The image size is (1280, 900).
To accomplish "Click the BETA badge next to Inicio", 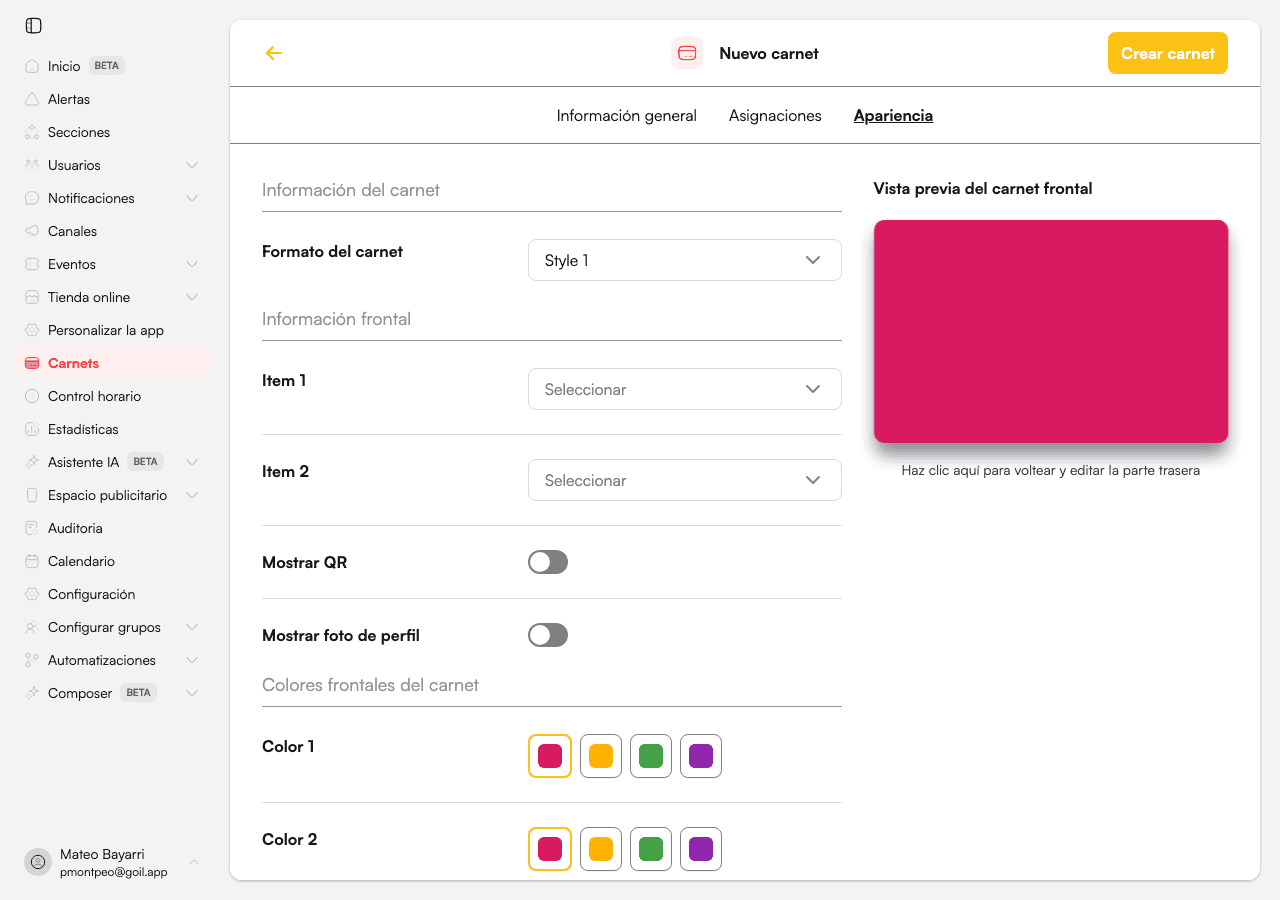I will 107,66.
